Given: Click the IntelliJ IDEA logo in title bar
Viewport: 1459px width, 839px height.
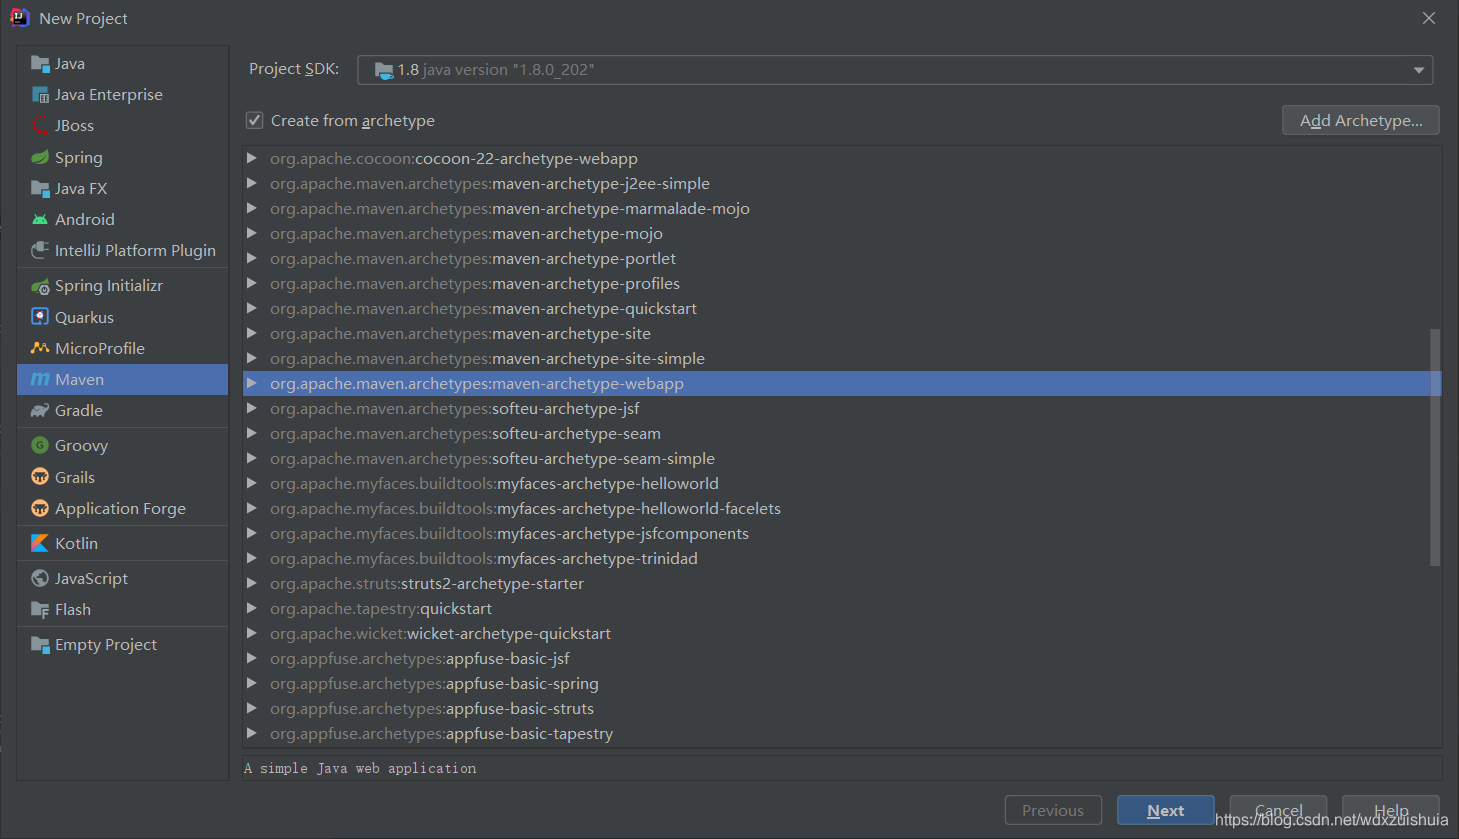Looking at the screenshot, I should coord(19,18).
